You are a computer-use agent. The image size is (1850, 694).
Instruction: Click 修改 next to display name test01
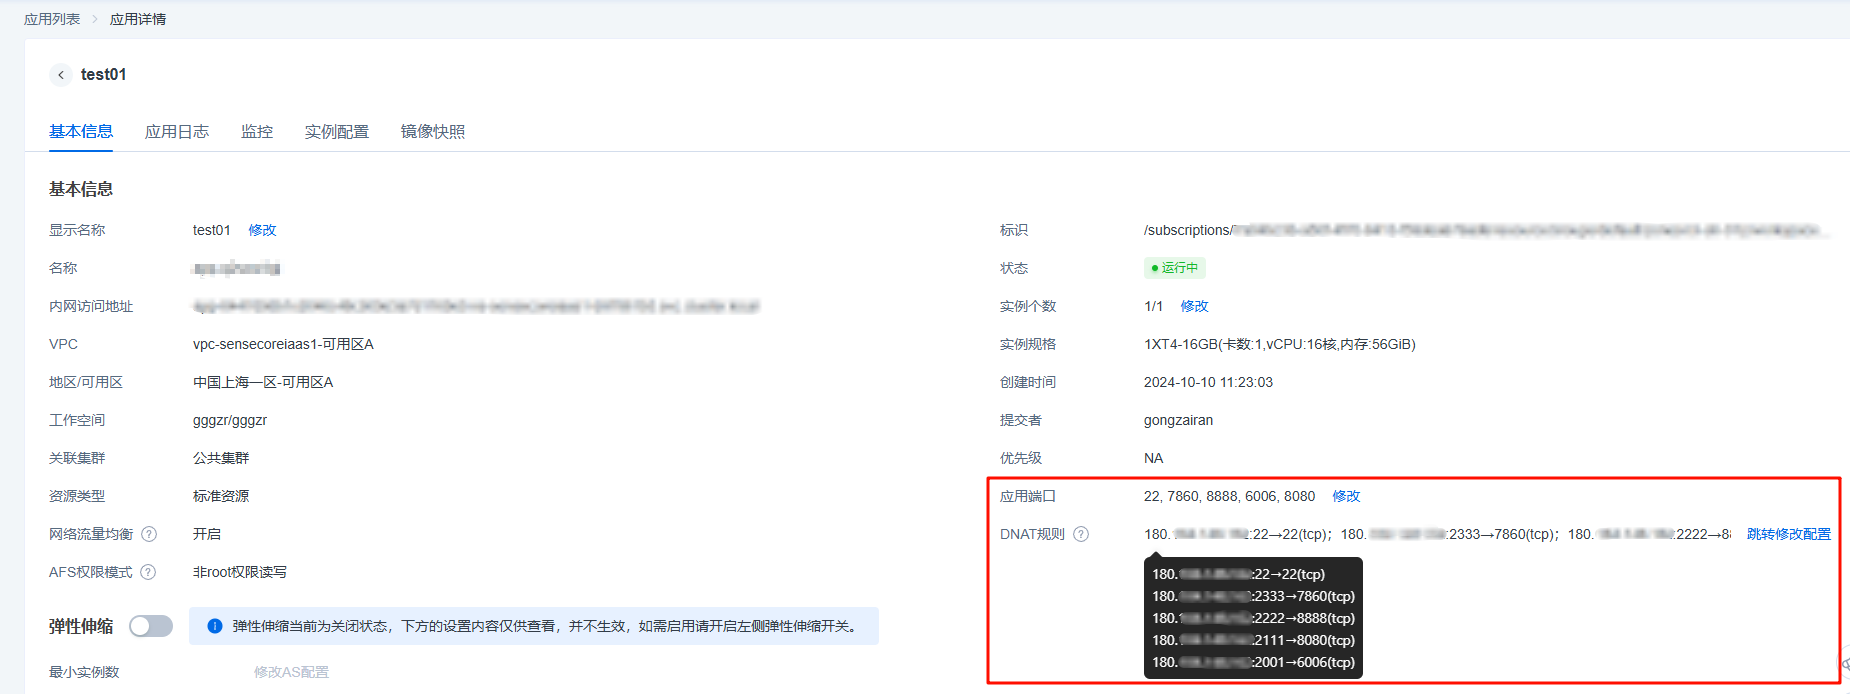pyautogui.click(x=262, y=230)
